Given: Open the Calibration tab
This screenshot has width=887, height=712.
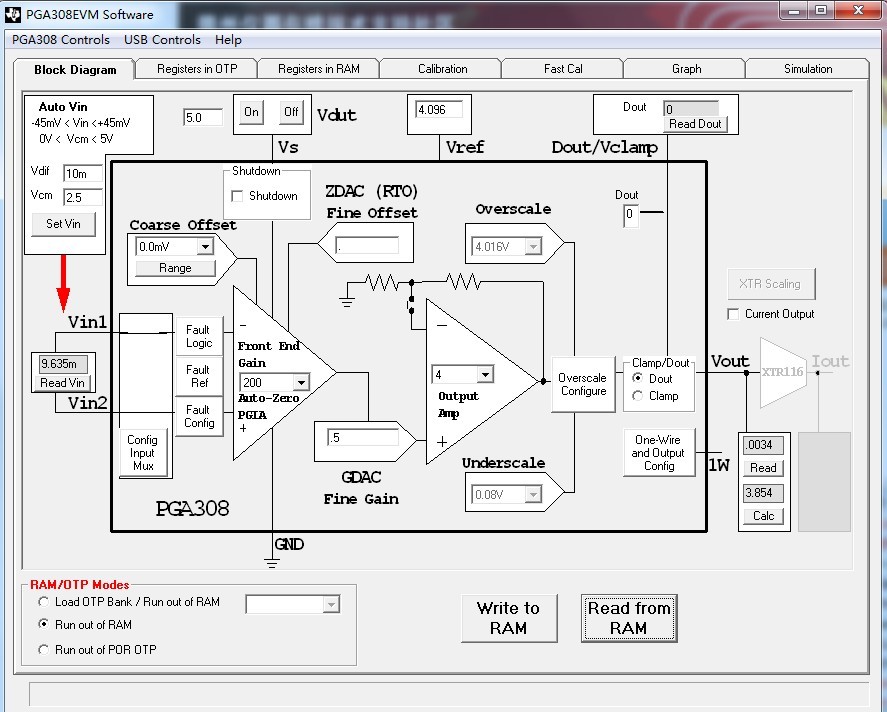Looking at the screenshot, I should pos(442,69).
